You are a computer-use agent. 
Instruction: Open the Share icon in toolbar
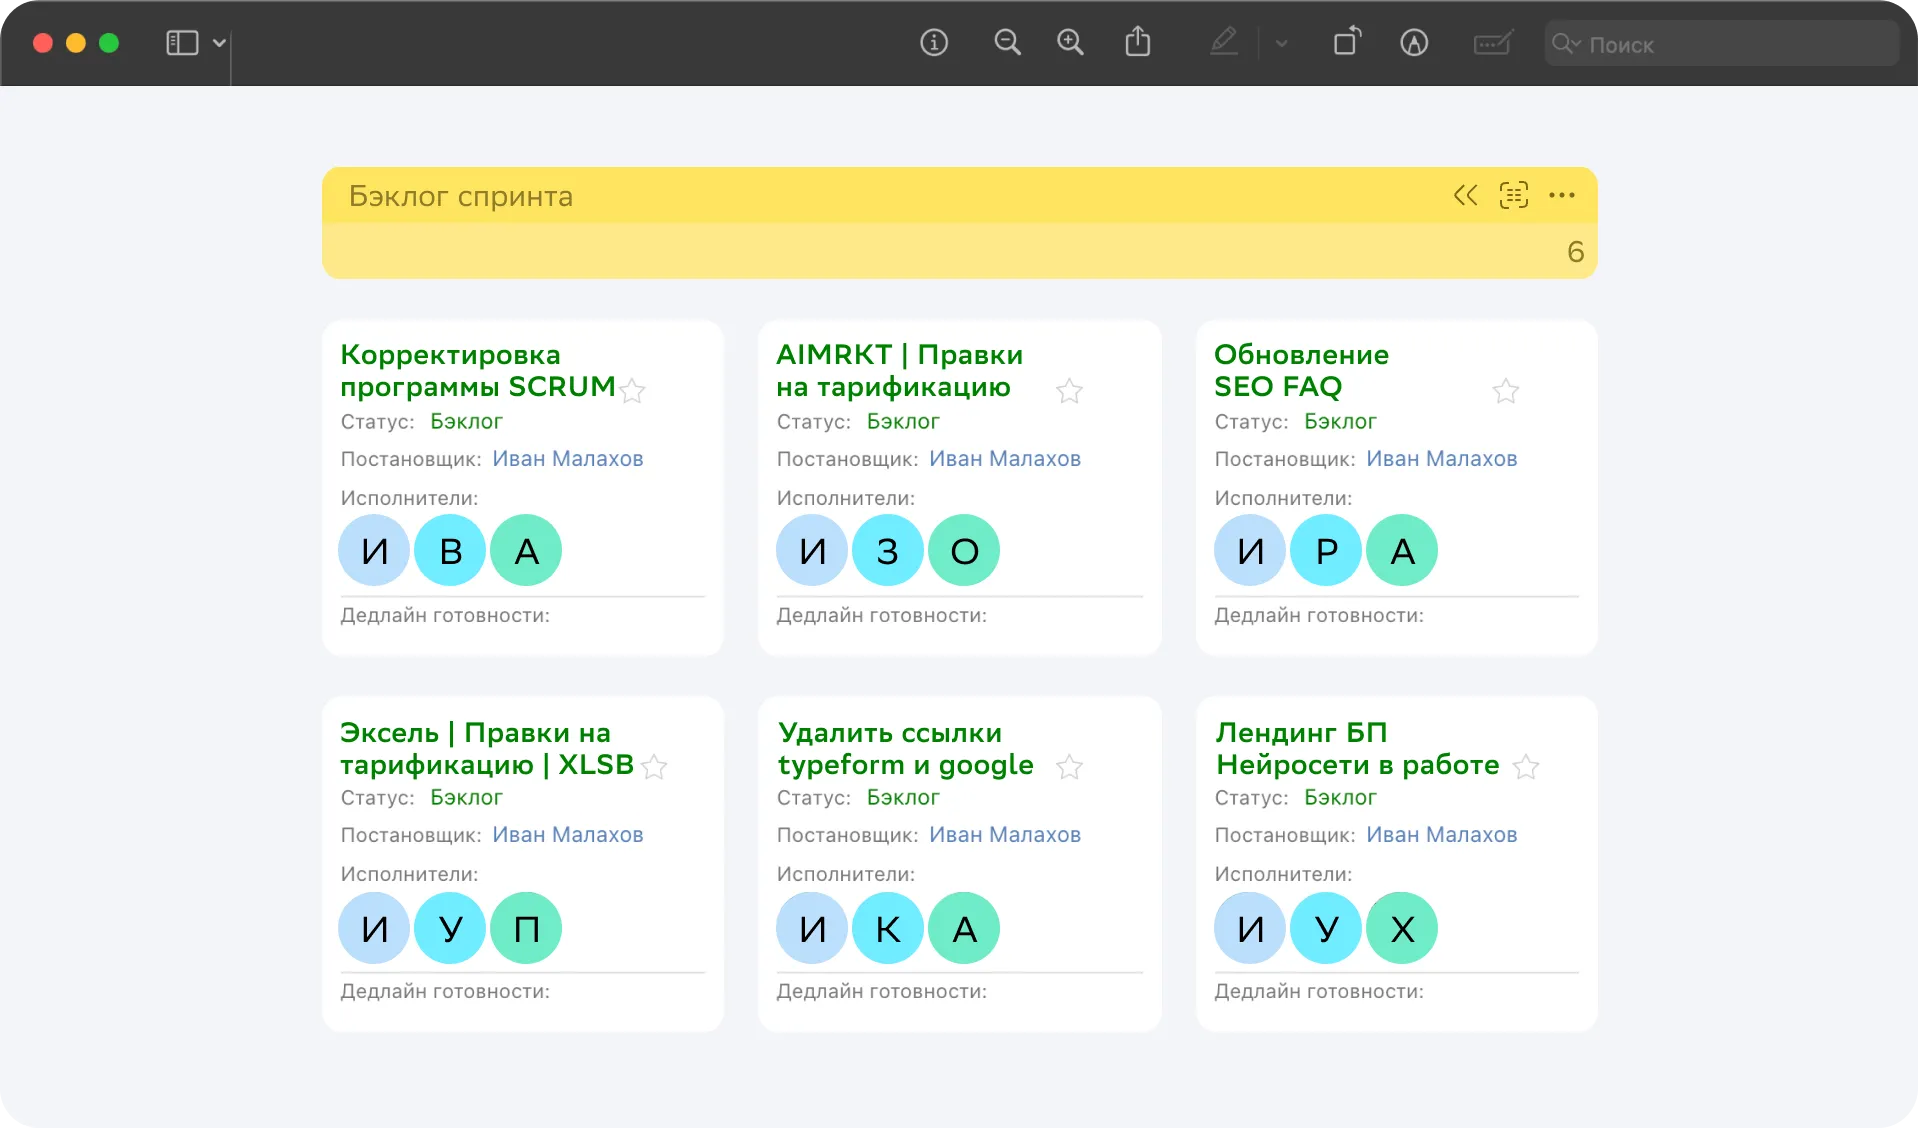[1137, 43]
